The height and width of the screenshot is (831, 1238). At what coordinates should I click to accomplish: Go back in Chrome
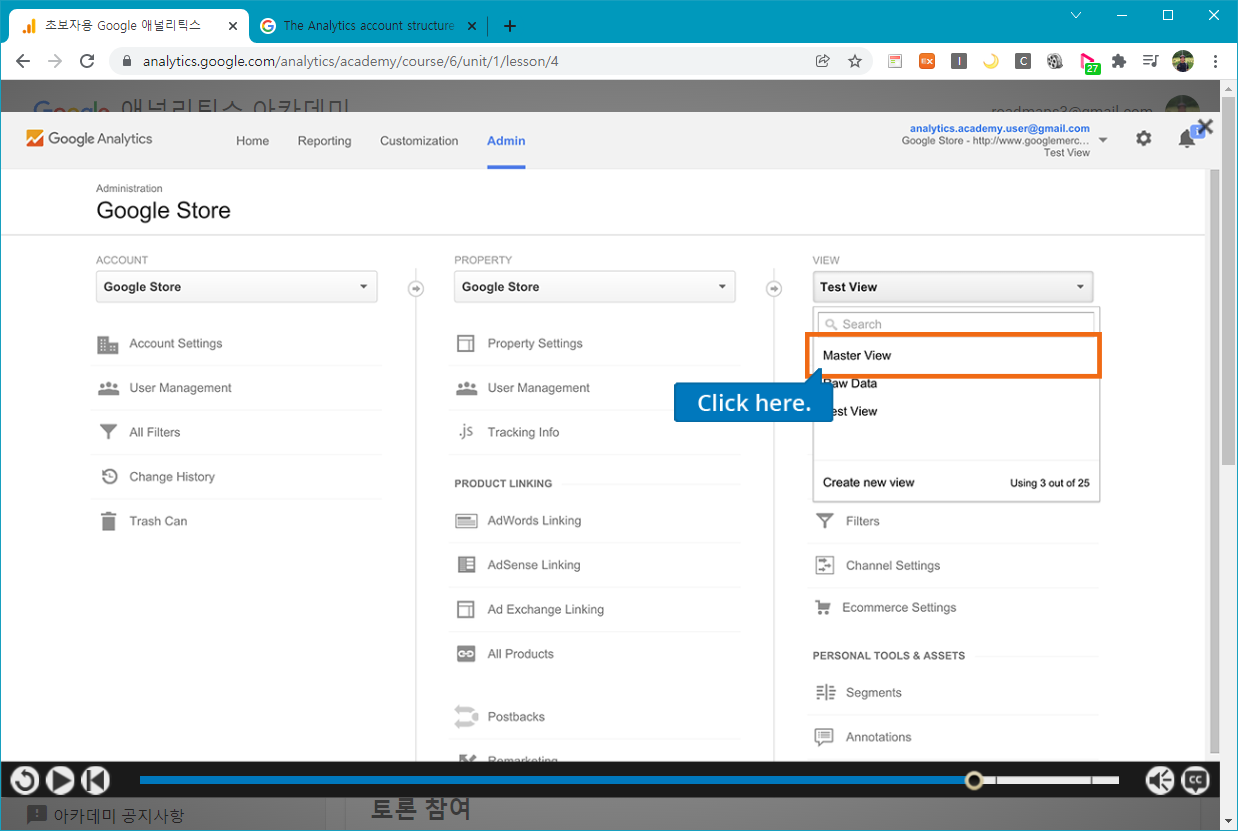click(23, 61)
